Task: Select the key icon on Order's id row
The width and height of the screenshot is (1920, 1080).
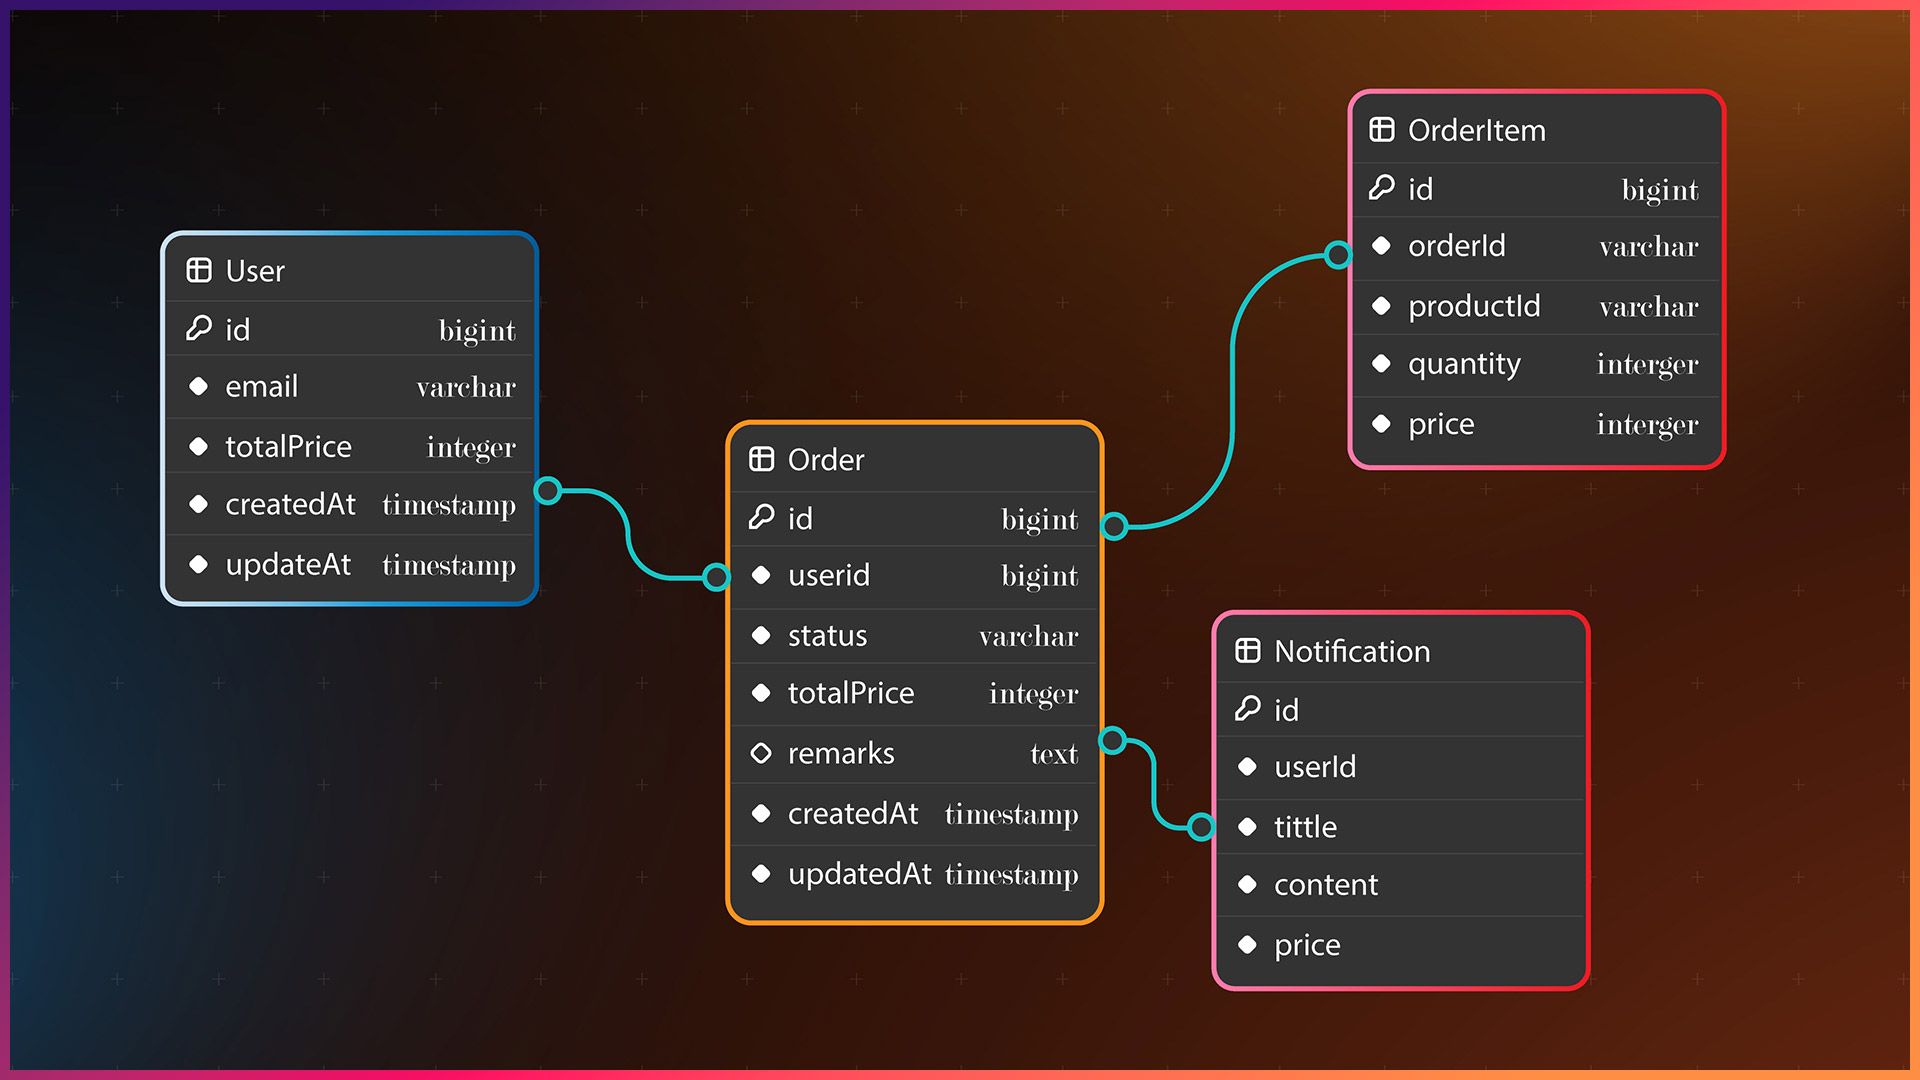Action: [761, 517]
